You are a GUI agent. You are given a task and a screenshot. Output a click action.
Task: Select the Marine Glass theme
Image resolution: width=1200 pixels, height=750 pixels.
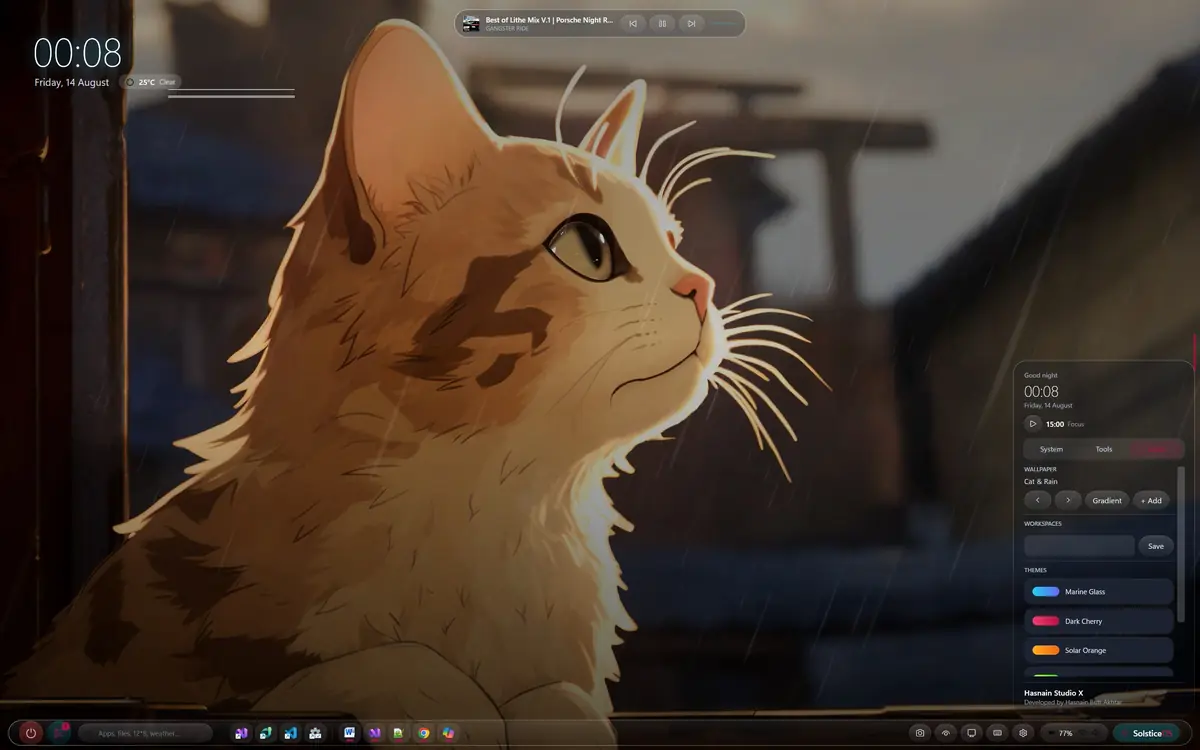[x=1099, y=592]
